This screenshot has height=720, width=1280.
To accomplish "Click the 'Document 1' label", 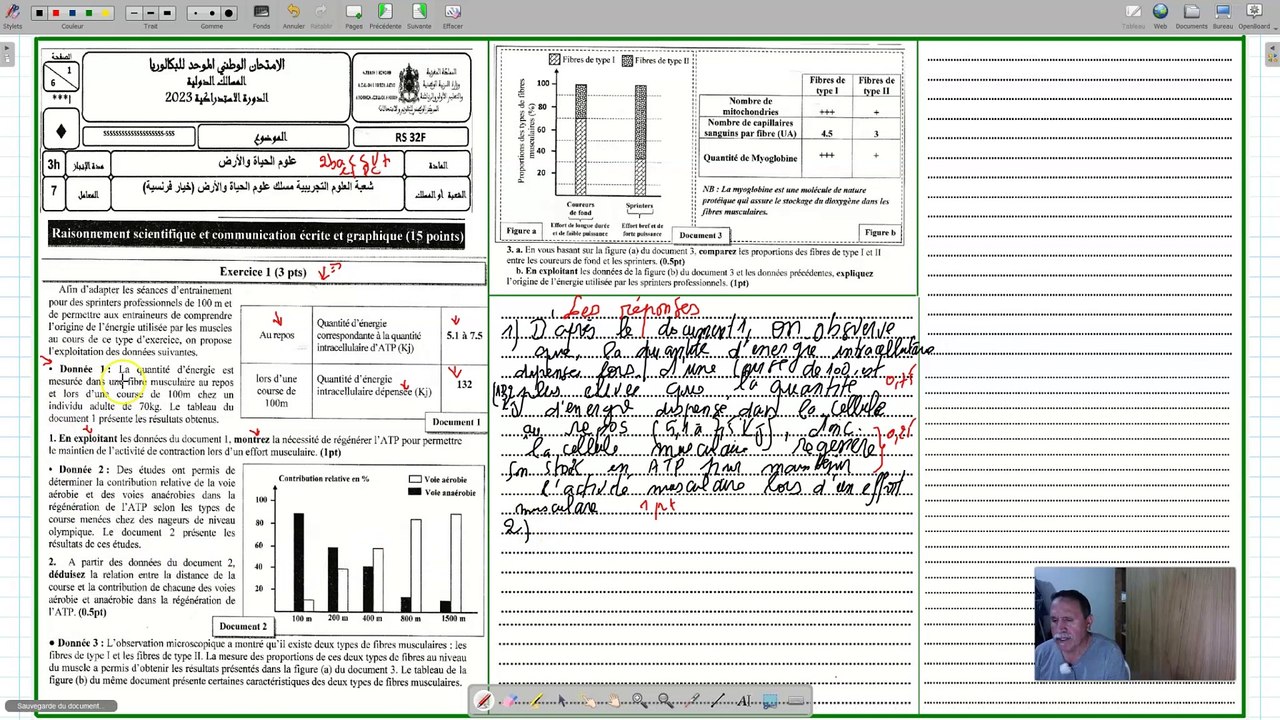I will point(456,422).
